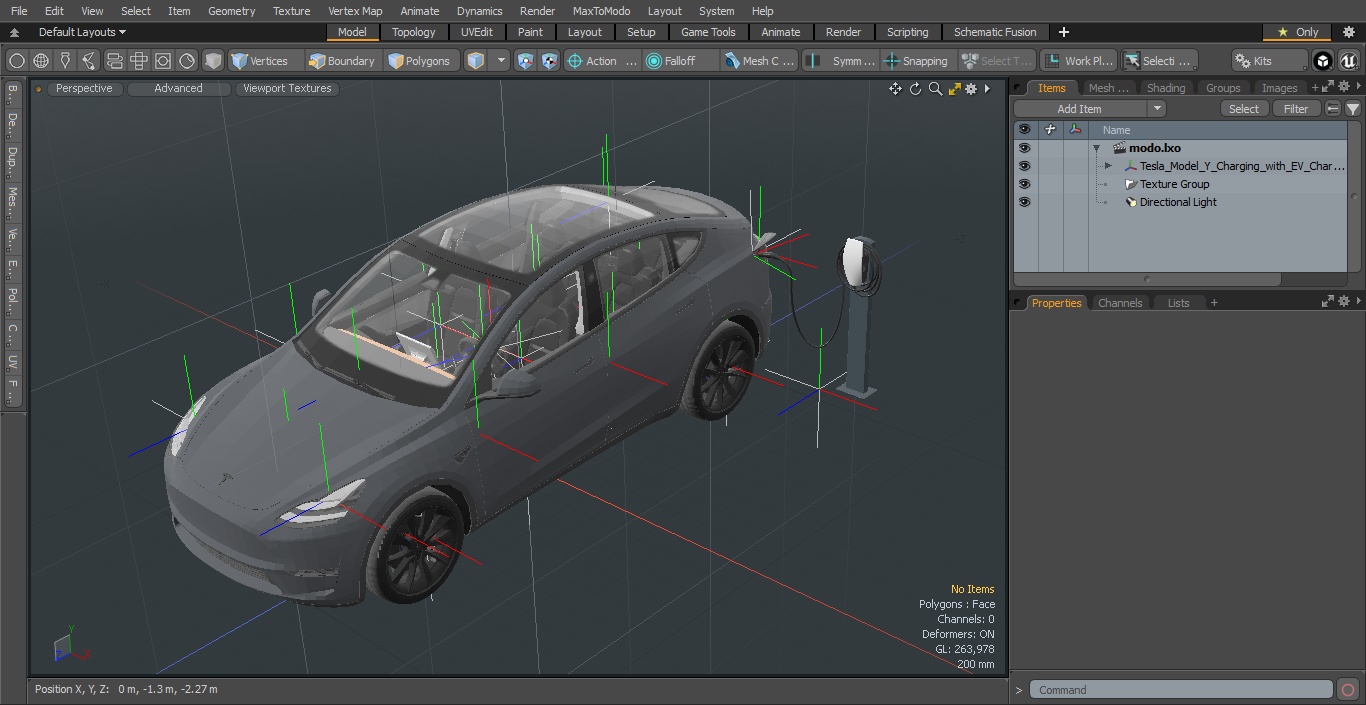Open the Default Layouts dropdown

82,32
